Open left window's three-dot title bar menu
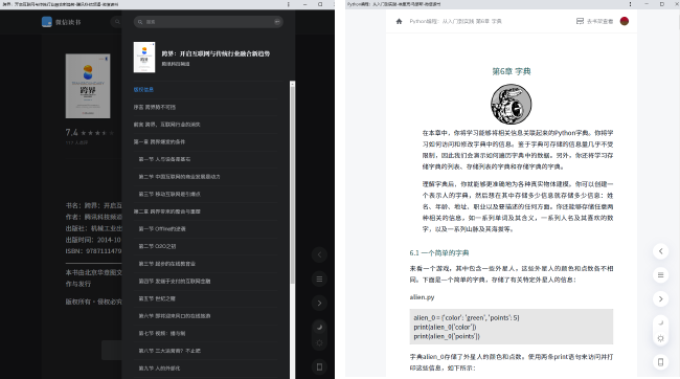680x379 pixels. (288, 4)
